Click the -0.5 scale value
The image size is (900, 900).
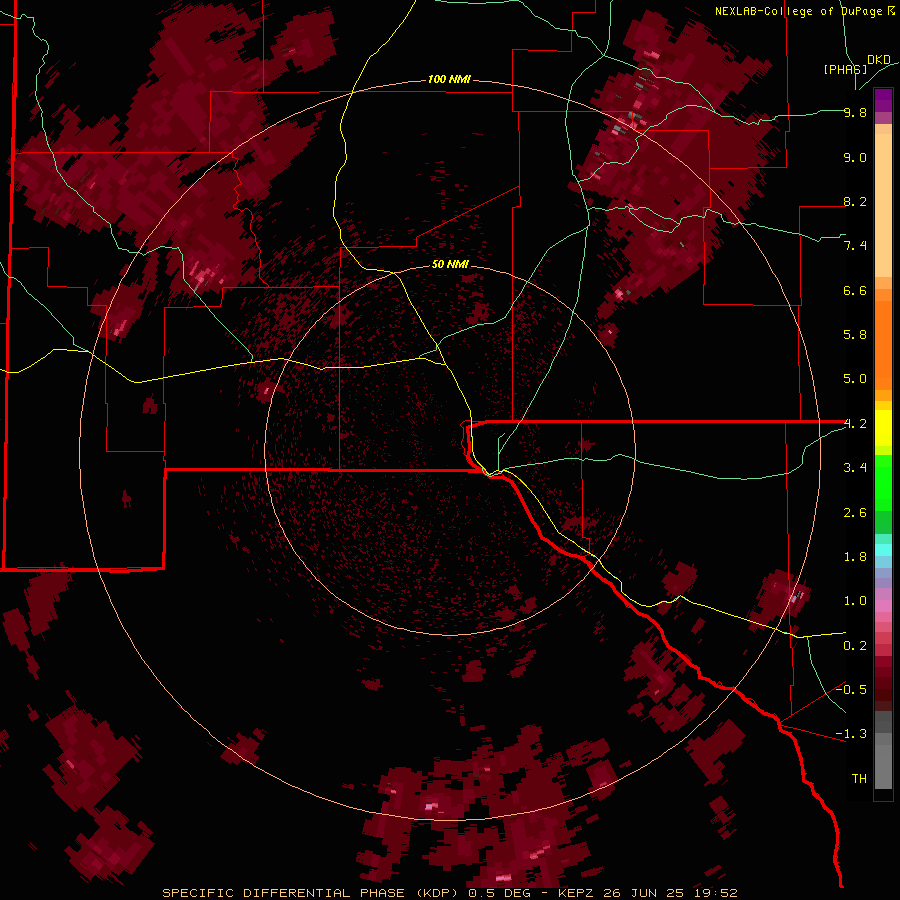pyautogui.click(x=852, y=689)
